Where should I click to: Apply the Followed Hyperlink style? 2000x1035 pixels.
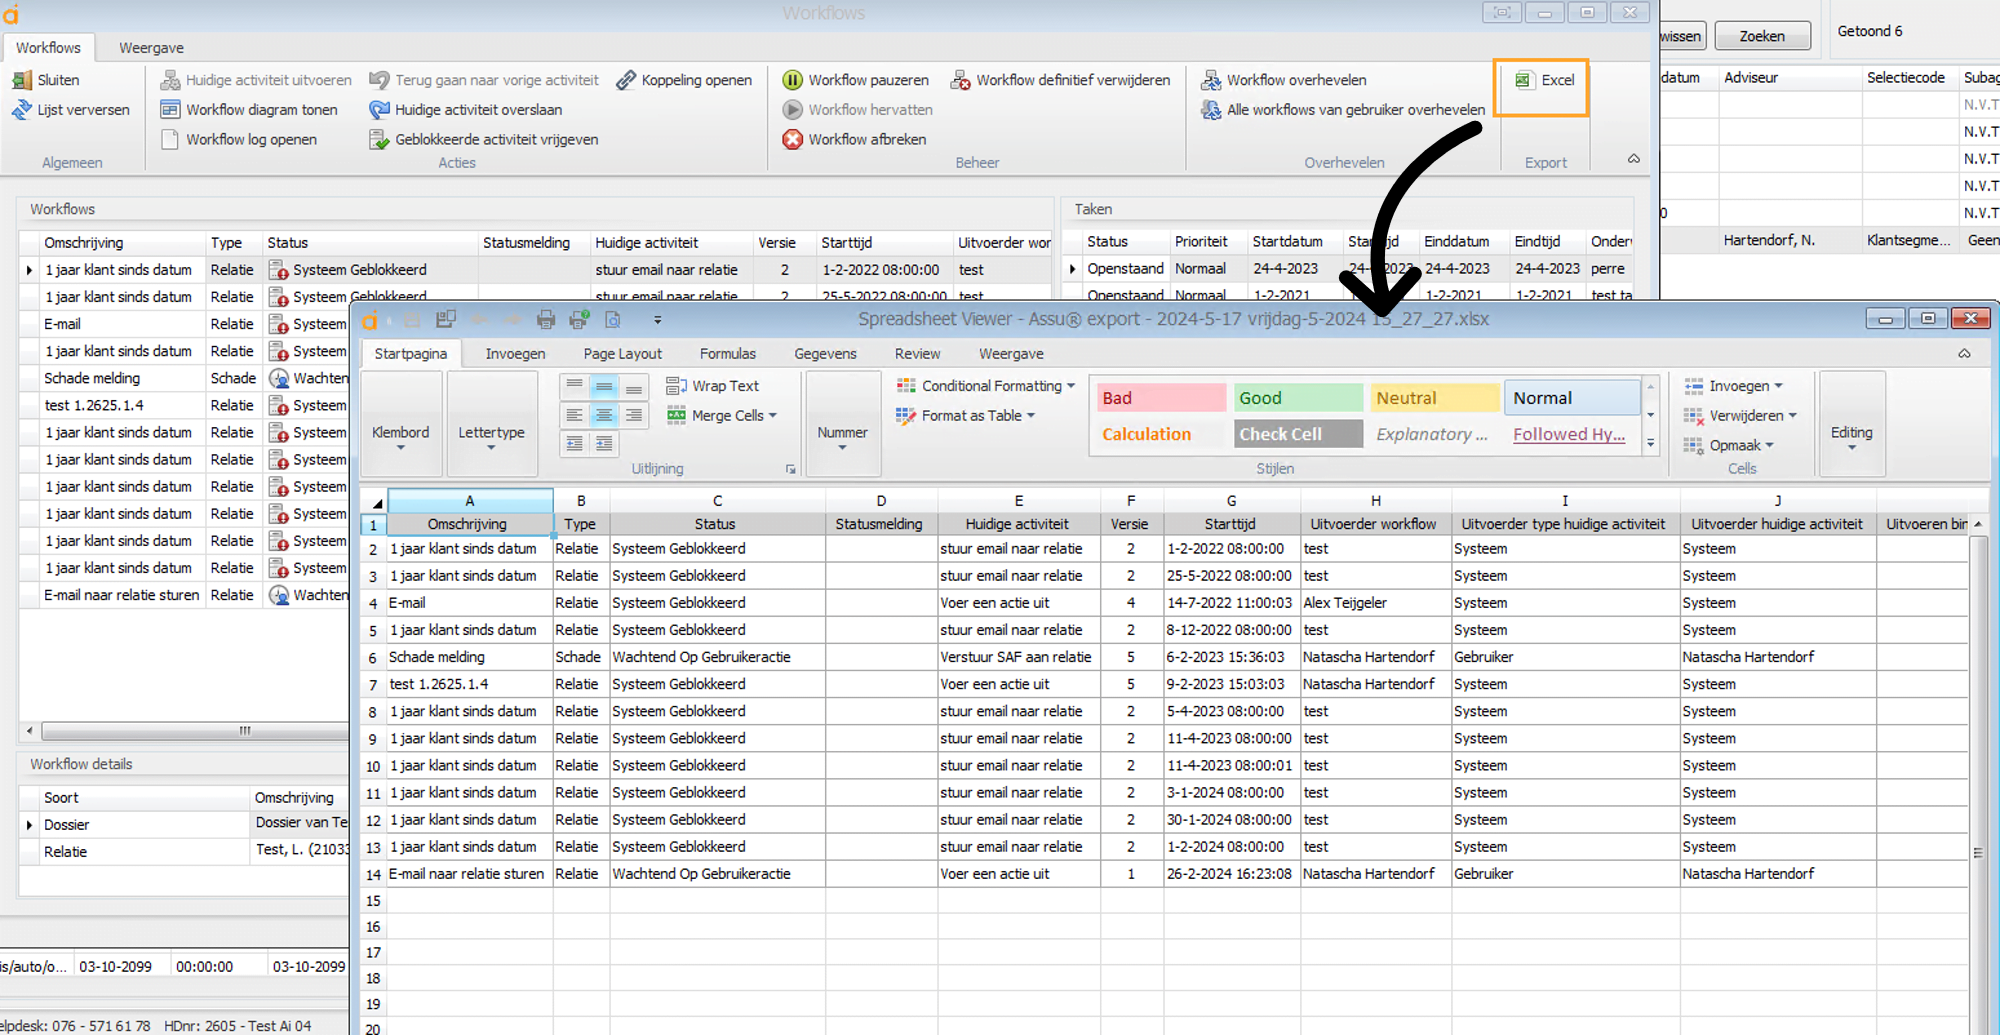point(1572,434)
